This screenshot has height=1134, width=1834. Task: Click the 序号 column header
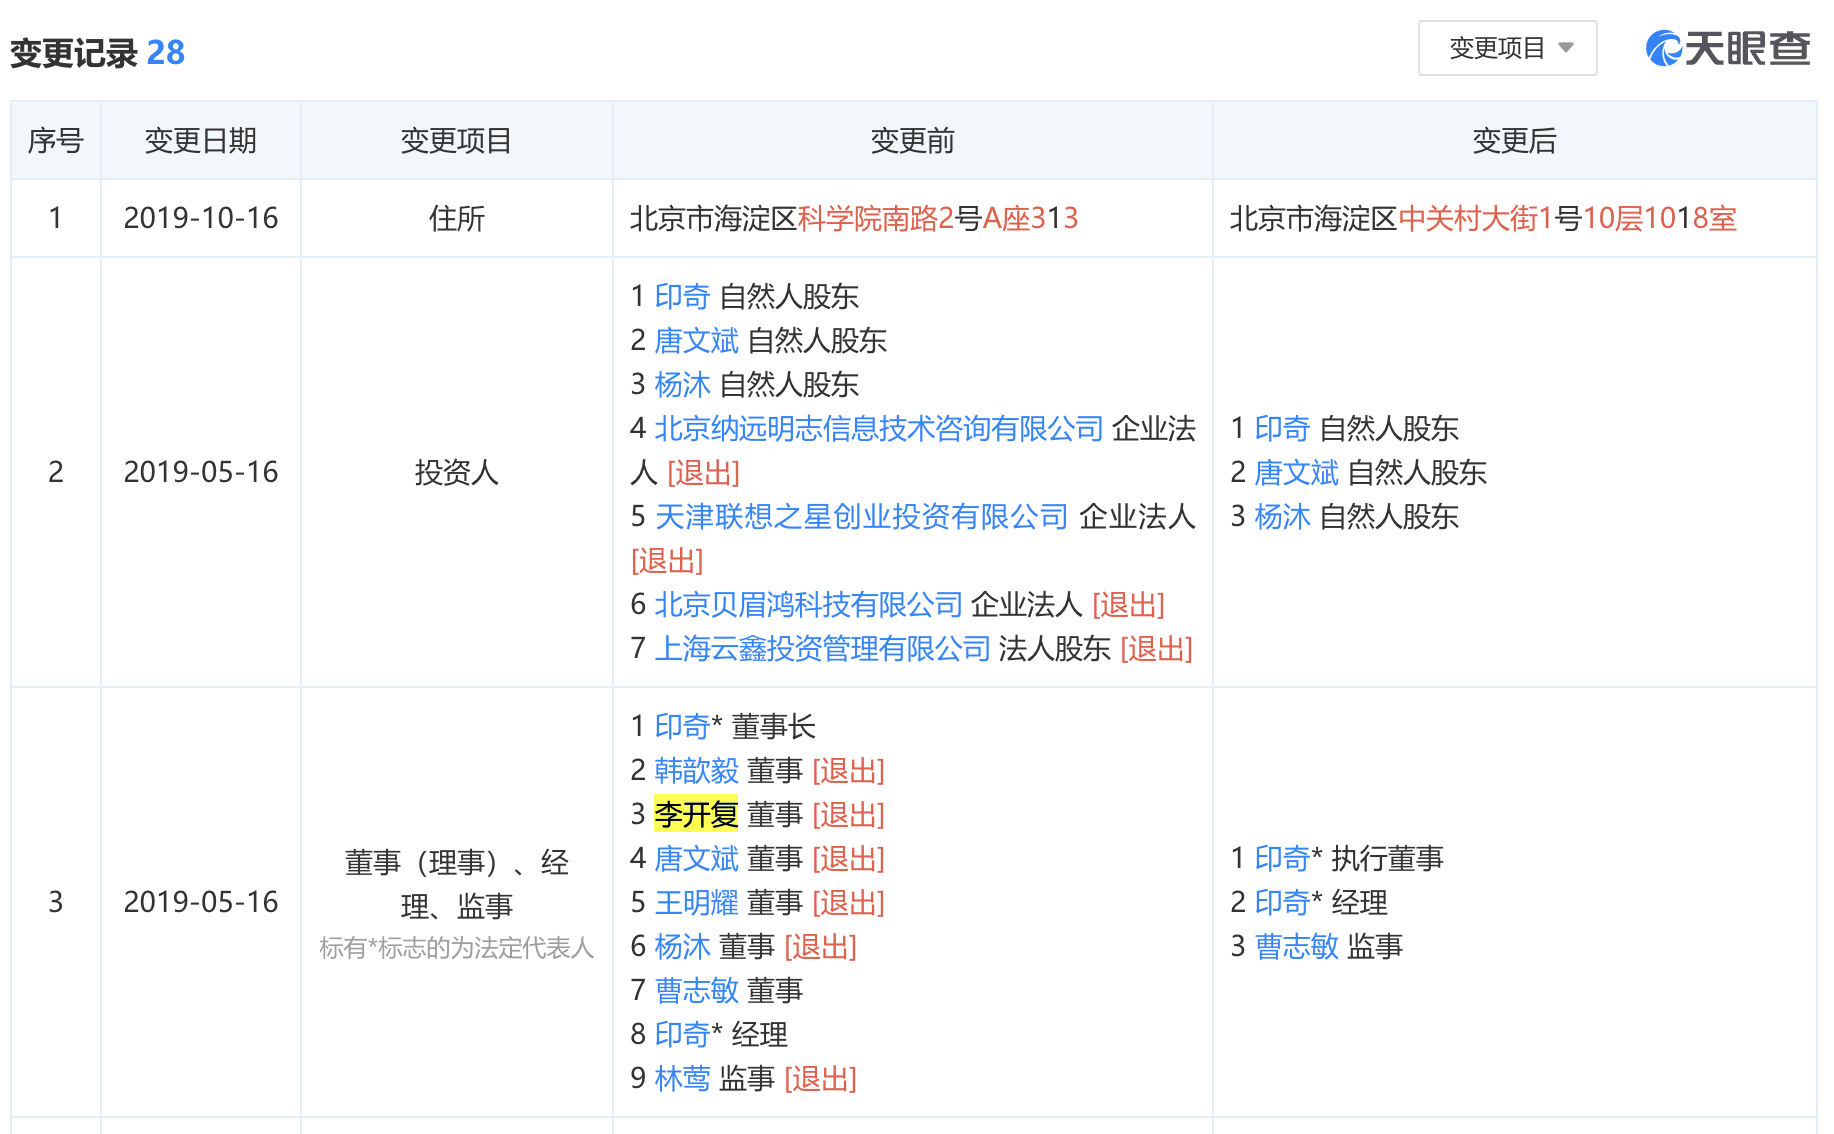click(x=56, y=141)
